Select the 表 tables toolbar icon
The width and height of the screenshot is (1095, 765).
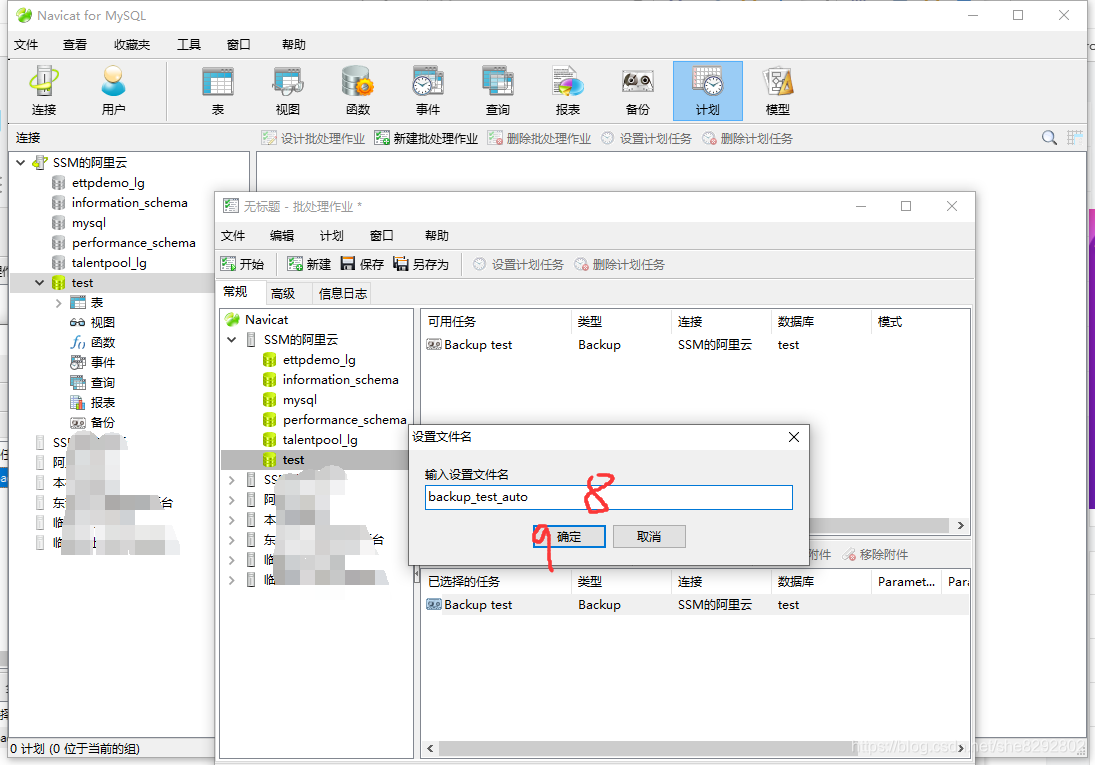[218, 91]
